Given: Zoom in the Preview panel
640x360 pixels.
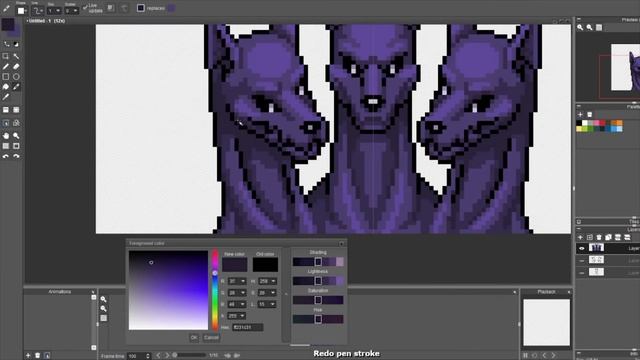Looking at the screenshot, I should [580, 27].
